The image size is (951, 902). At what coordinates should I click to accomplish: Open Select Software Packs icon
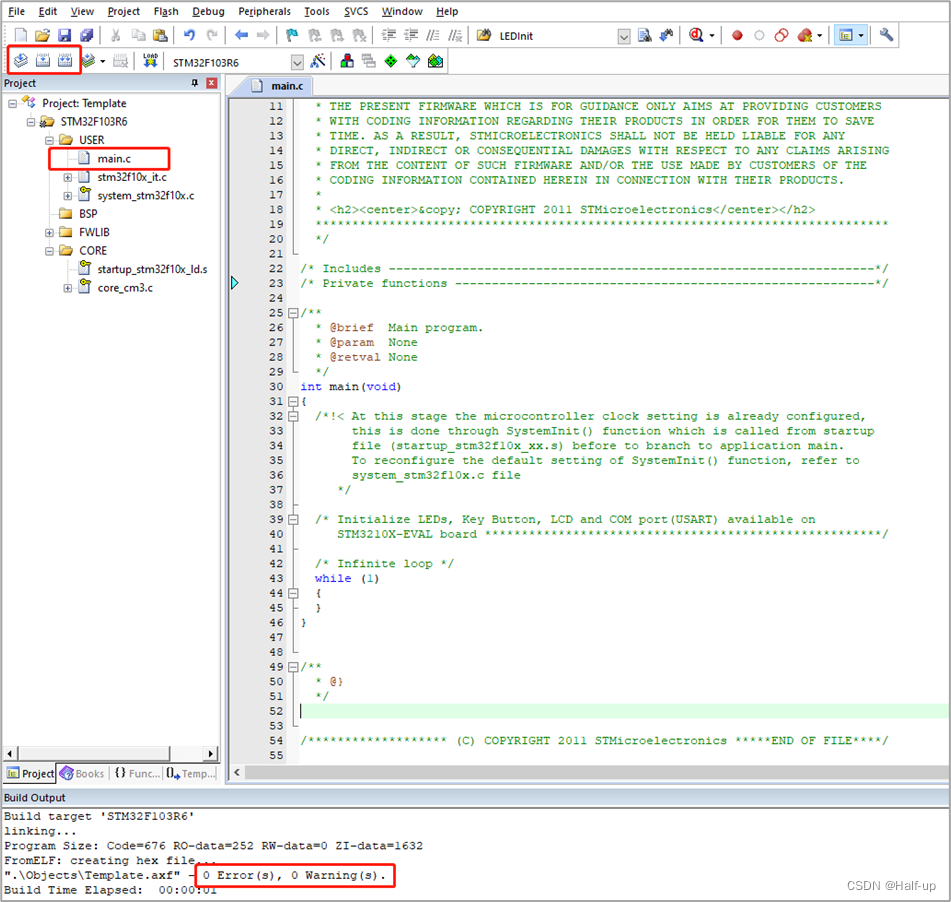(413, 61)
